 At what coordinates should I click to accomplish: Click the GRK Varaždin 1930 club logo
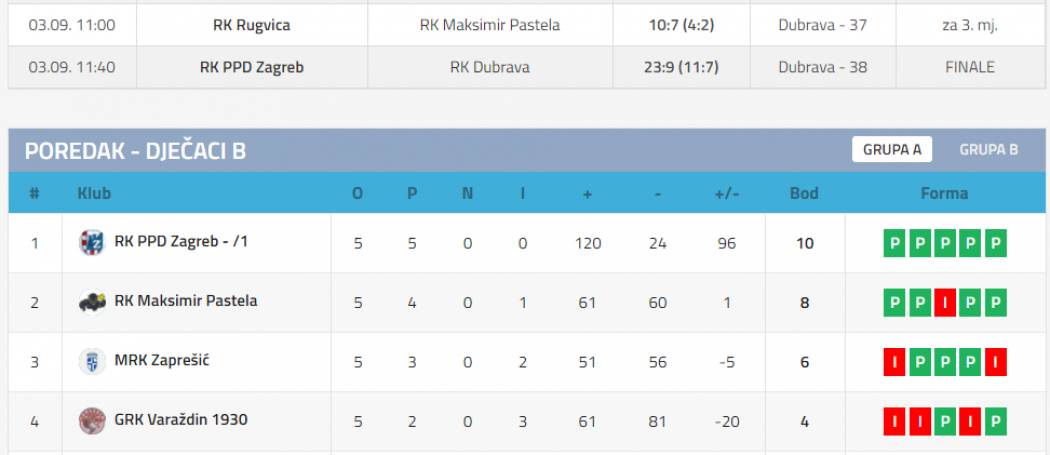[92, 421]
